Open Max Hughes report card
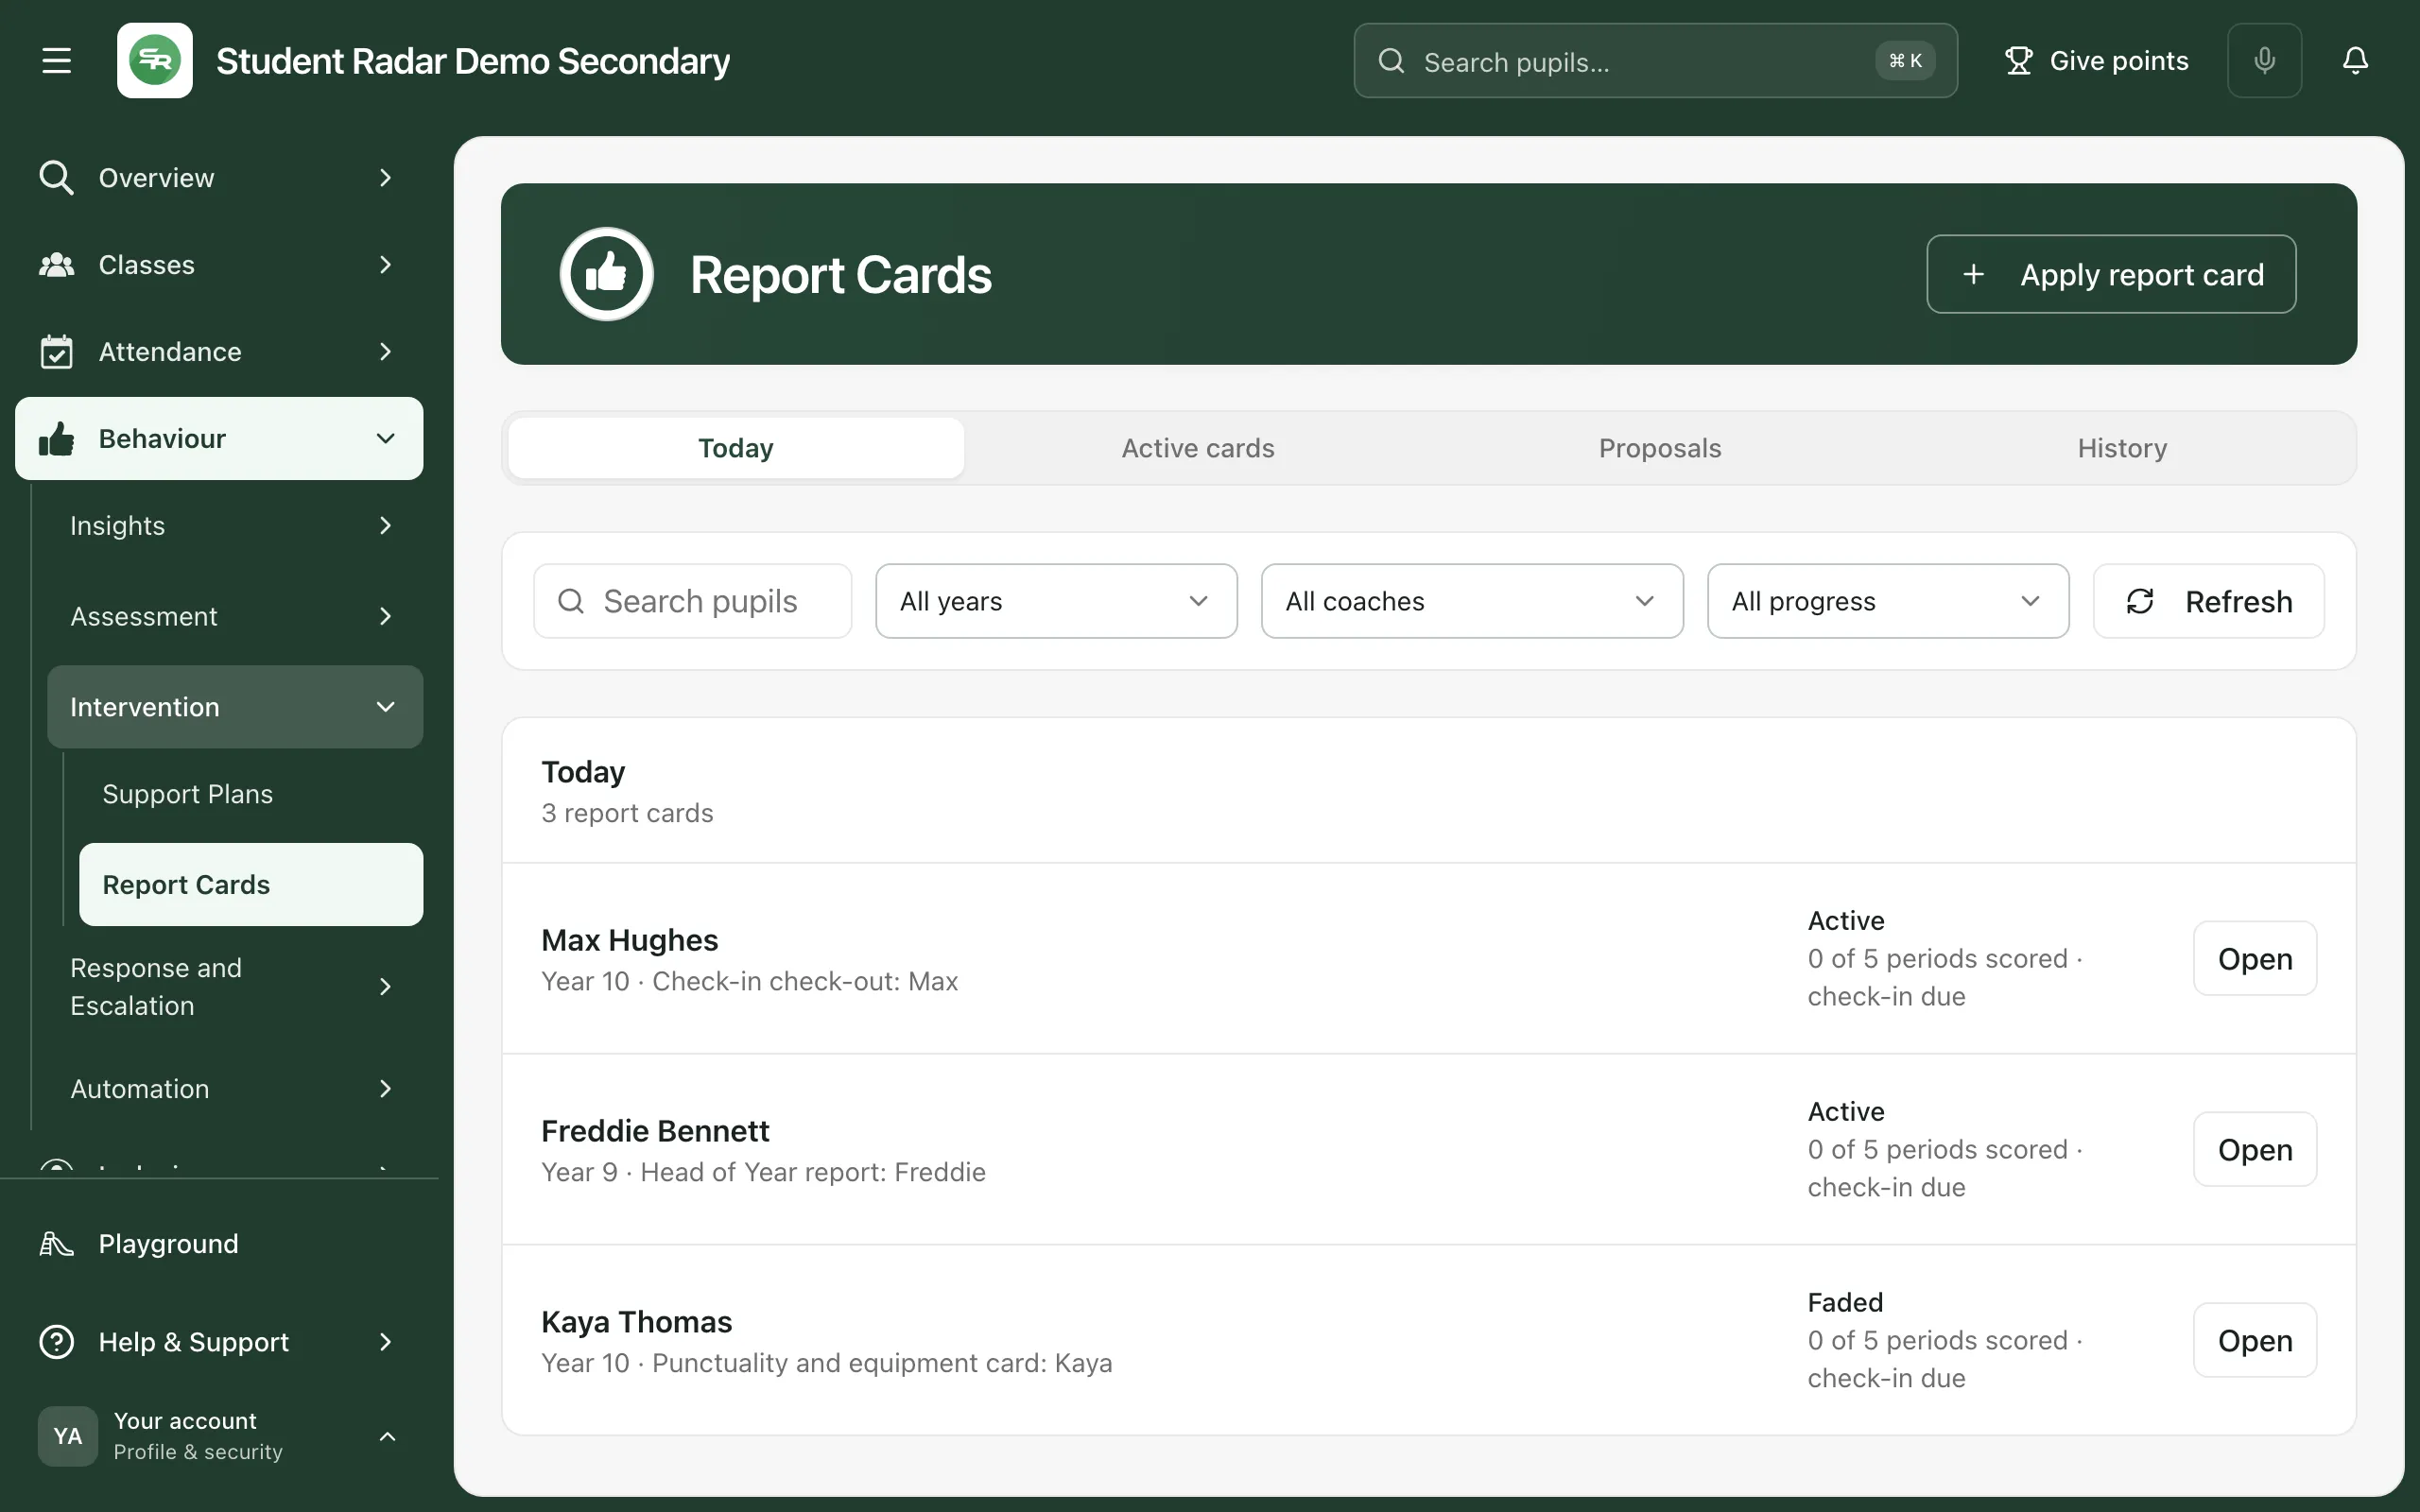Screen dimensions: 2420x1512 tap(2254, 959)
